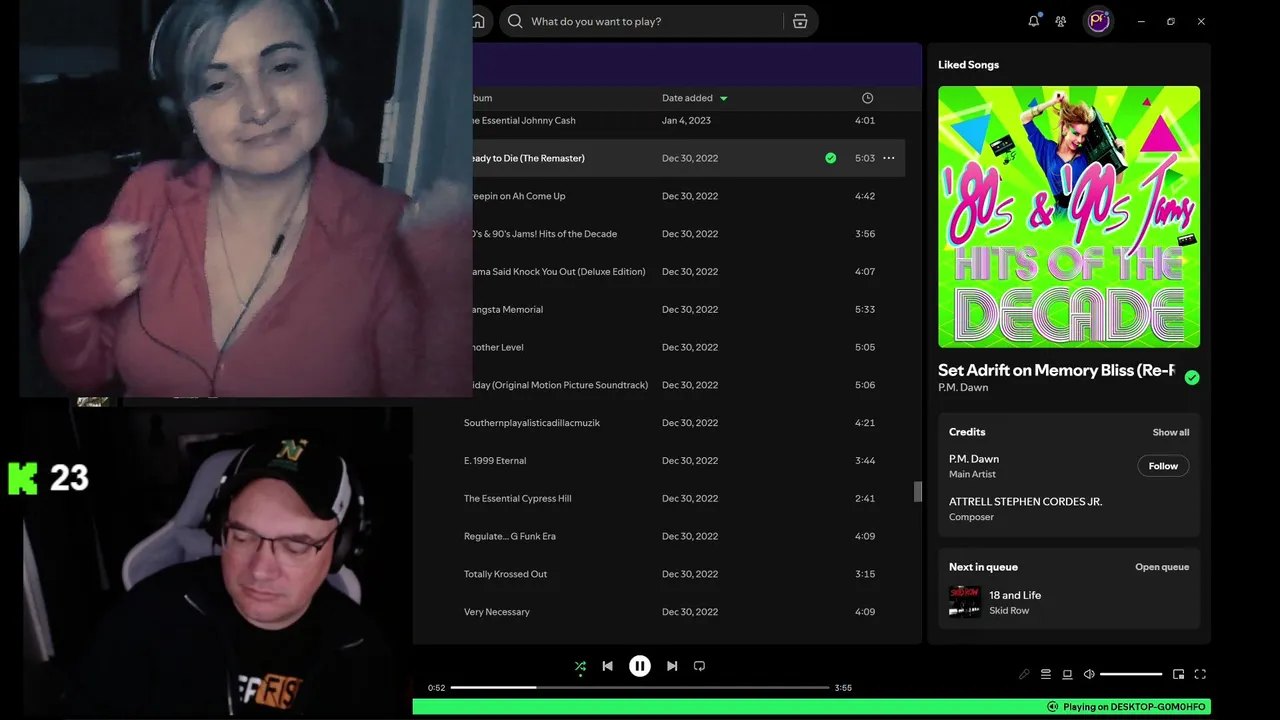Click 18 and Life in Next in queue
Screen dimensions: 1280x720
pos(1015,595)
